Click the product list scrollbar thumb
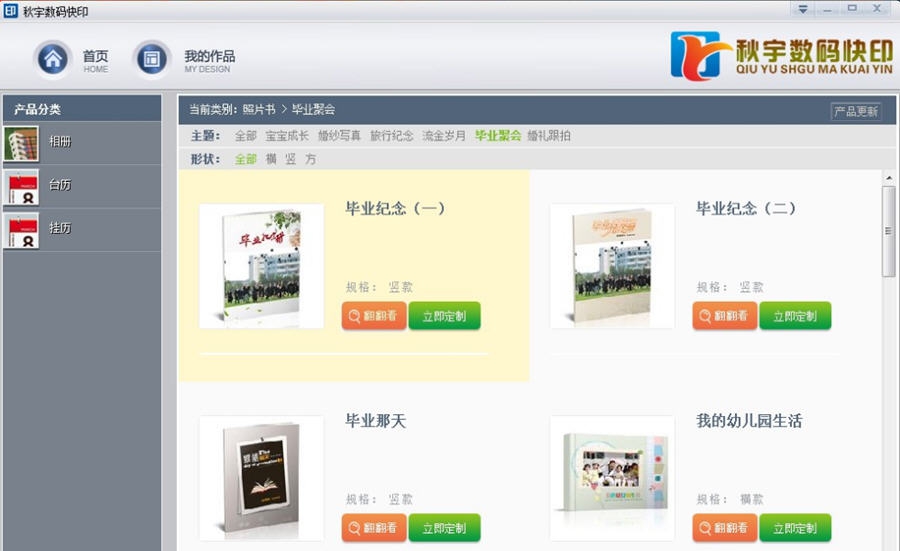Screen dimensions: 900x551 (x=889, y=231)
